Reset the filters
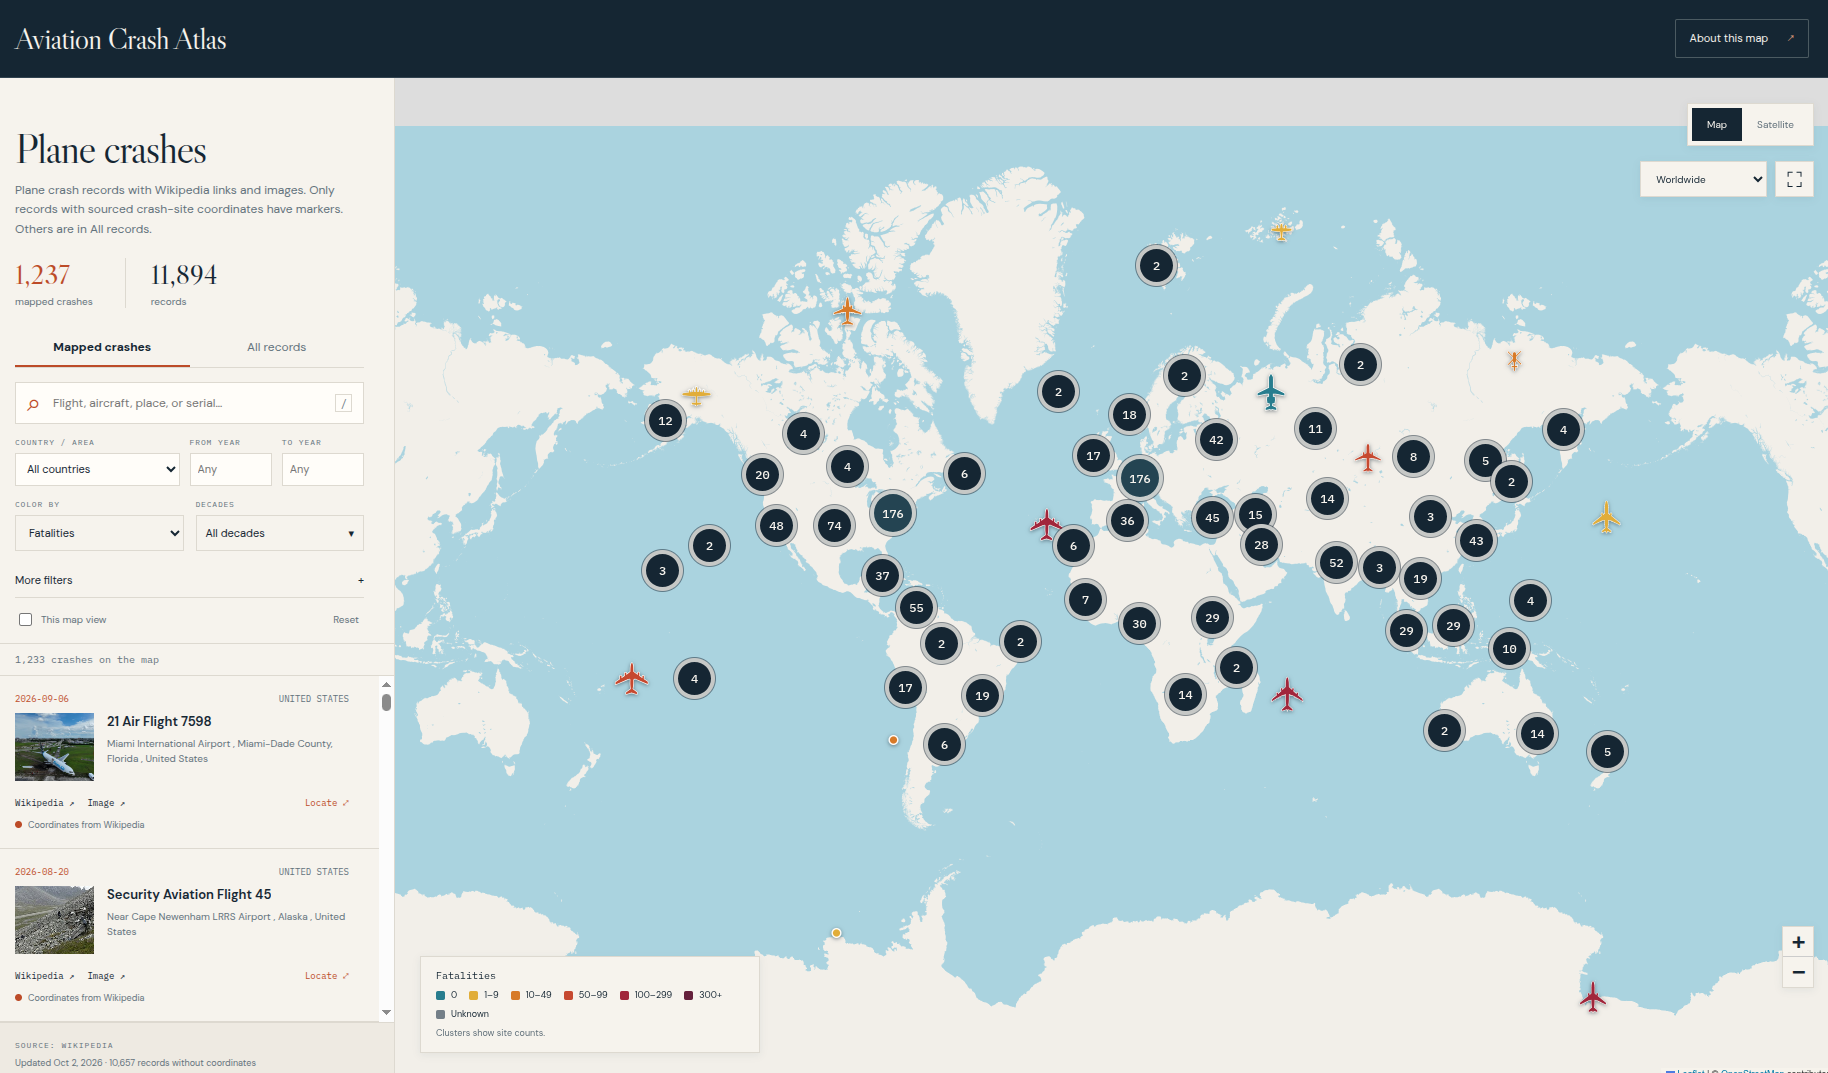The width and height of the screenshot is (1828, 1073). (x=346, y=620)
